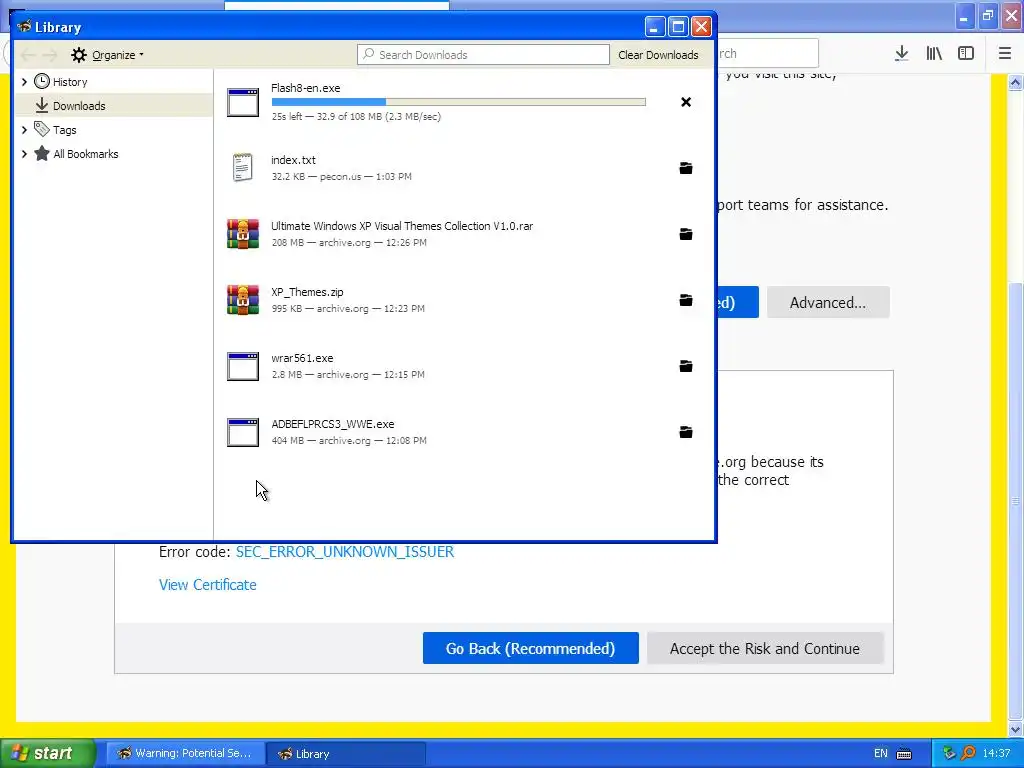Open containing folder for index.txt
This screenshot has height=768, width=1024.
tap(686, 168)
